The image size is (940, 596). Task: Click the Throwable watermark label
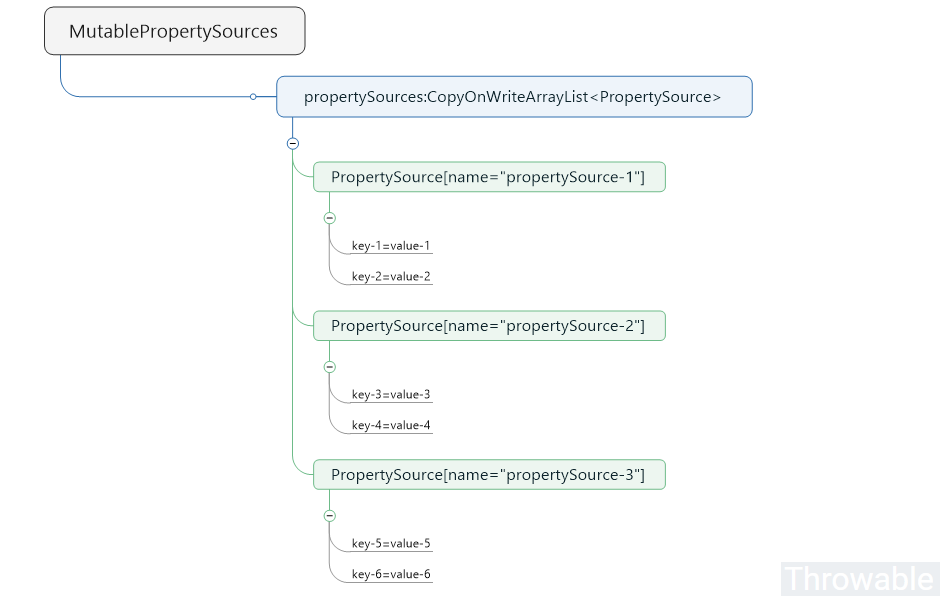tap(859, 578)
